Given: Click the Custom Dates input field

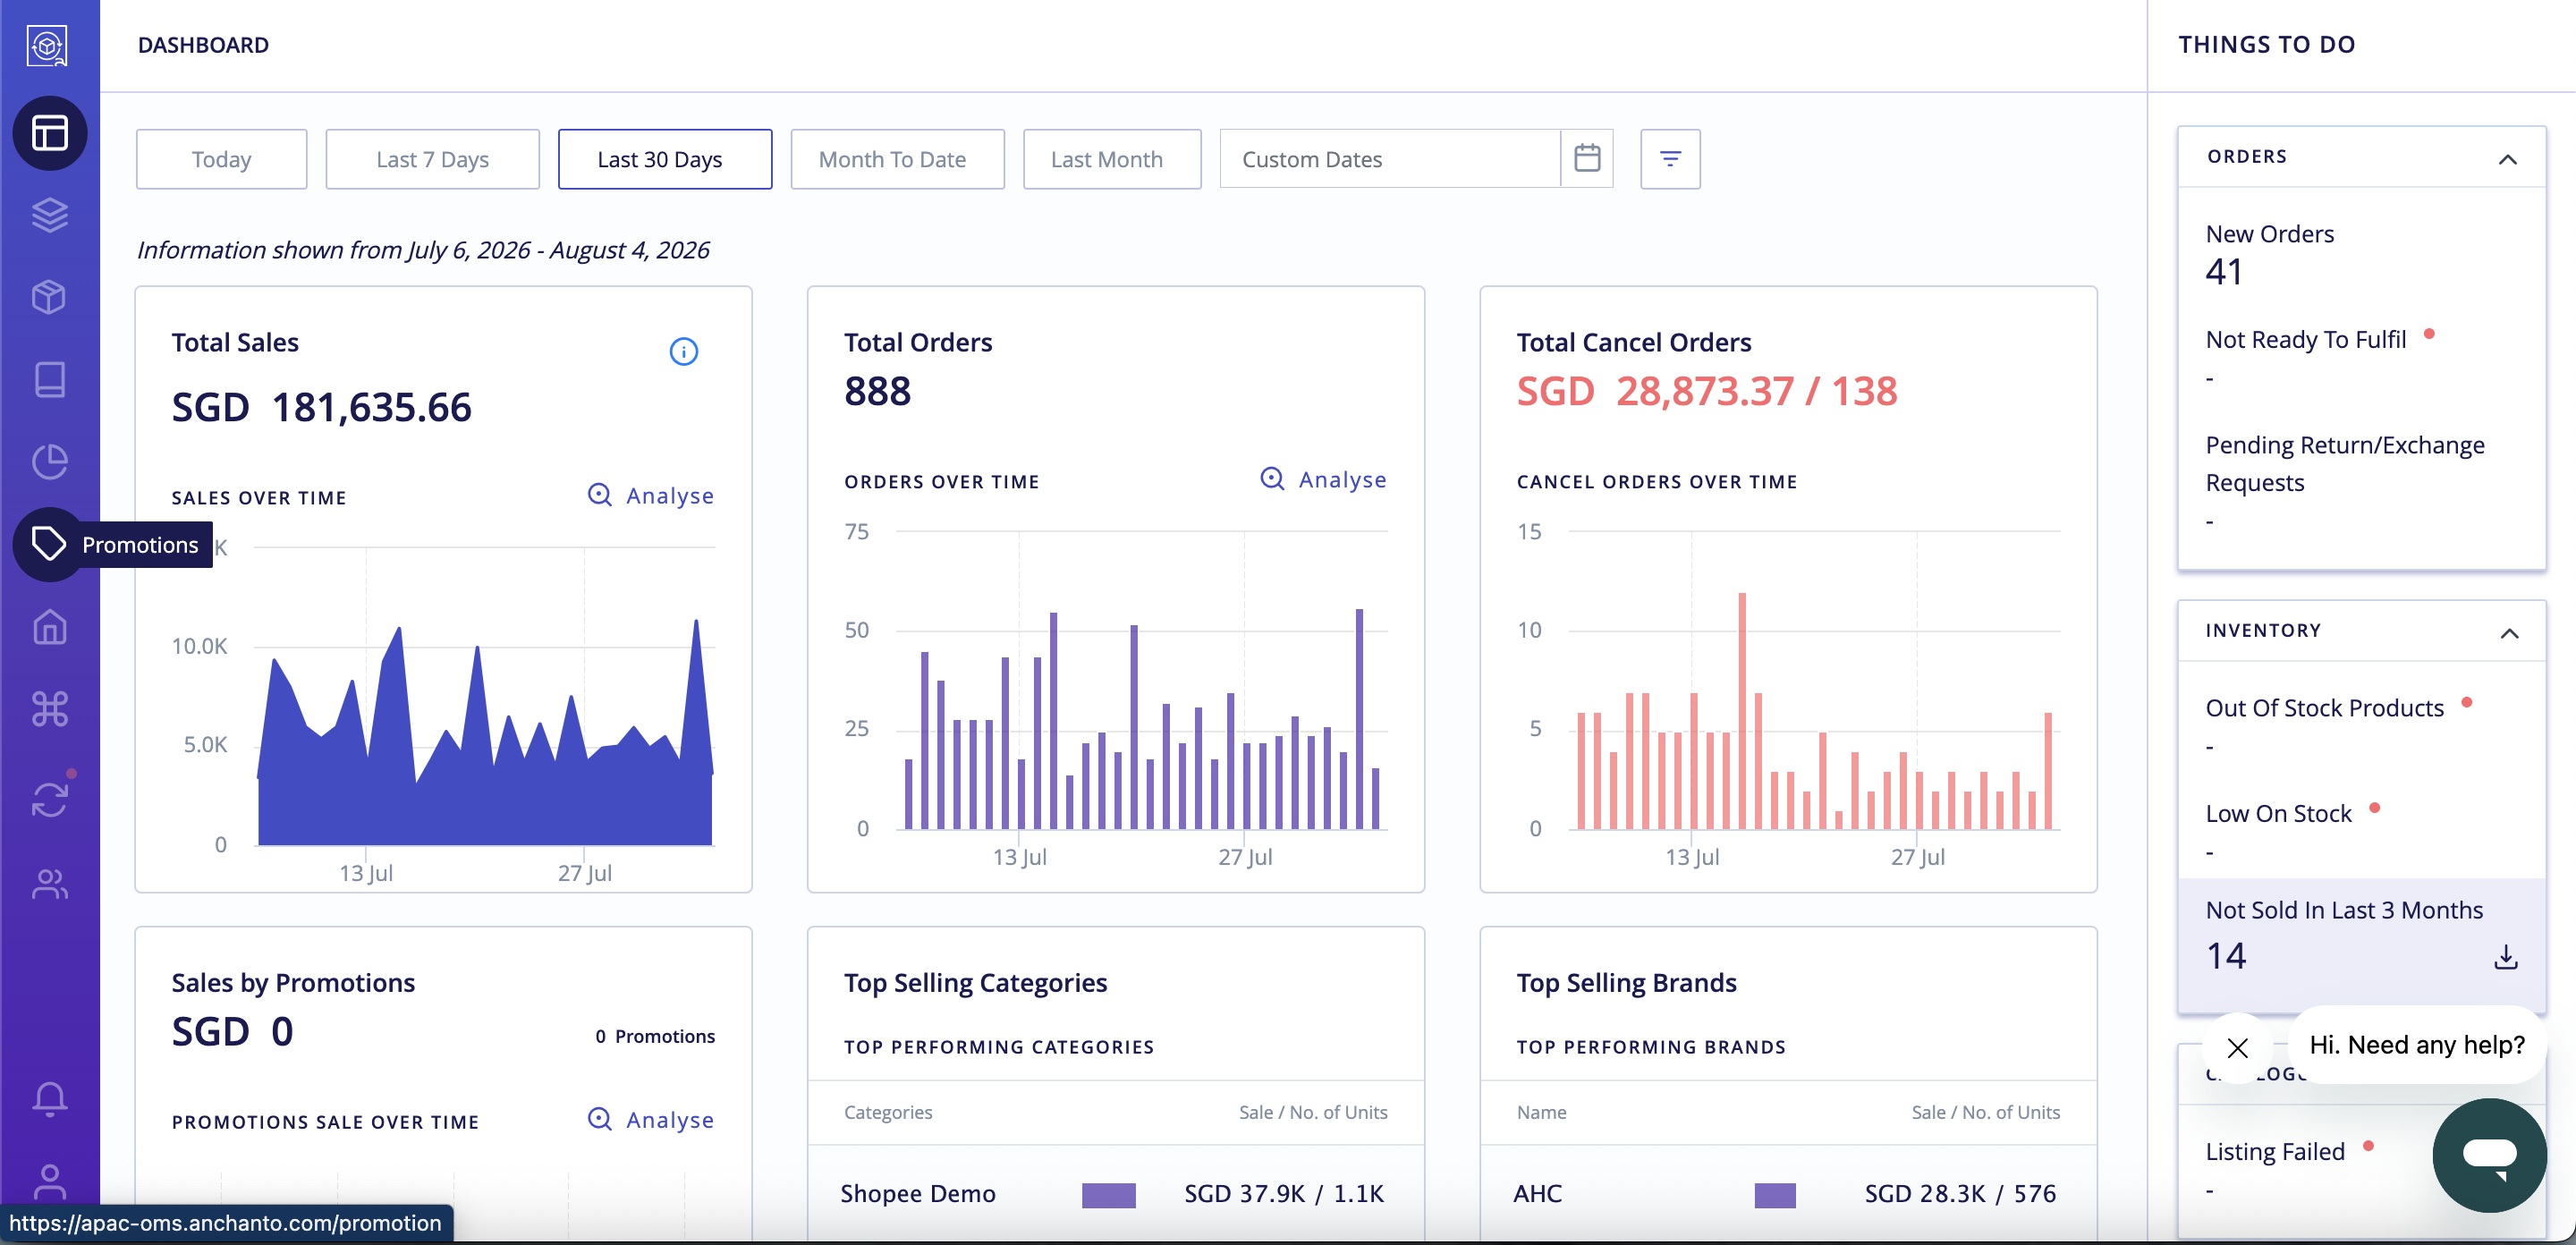Looking at the screenshot, I should [1390, 158].
